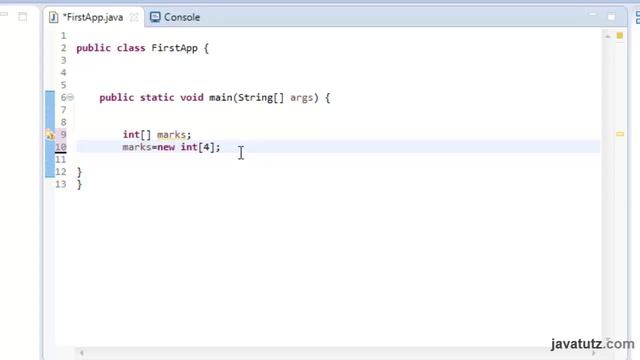Click the Java file icon on FirstApp.java tab
The image size is (640, 360).
click(x=53, y=17)
